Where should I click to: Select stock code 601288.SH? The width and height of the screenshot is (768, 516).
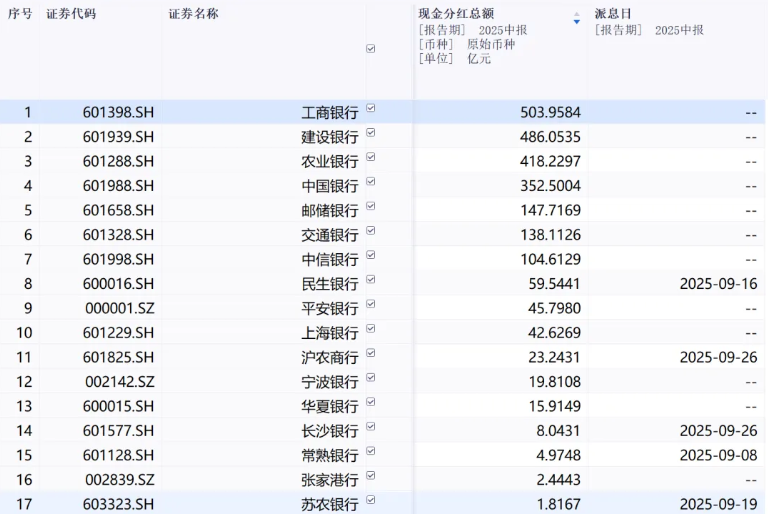pos(118,162)
